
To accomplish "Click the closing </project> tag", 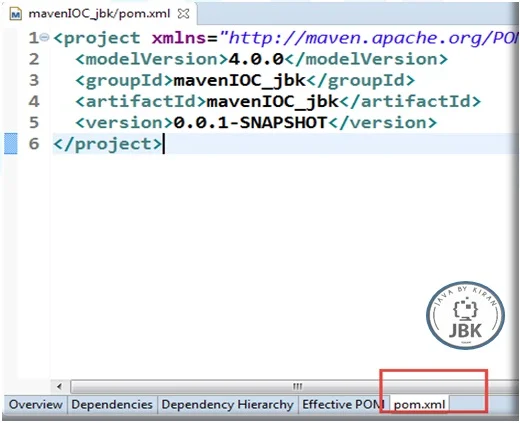I will click(x=107, y=144).
